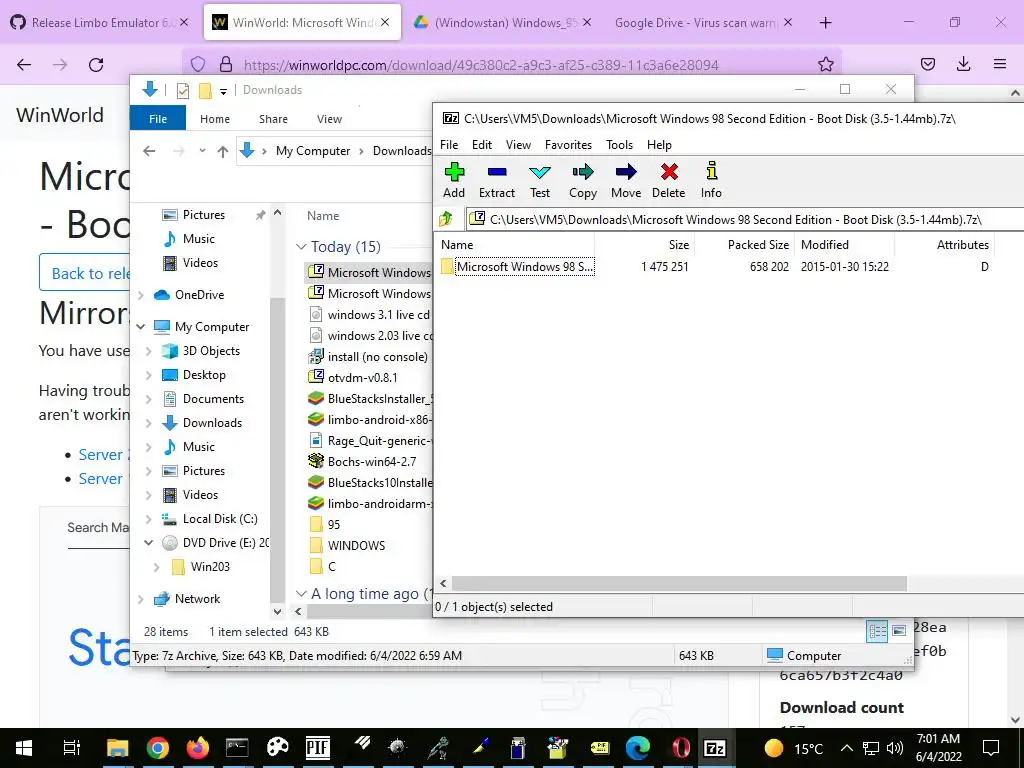The image size is (1024, 768).
Task: Expand the OneDrive tree node
Action: pos(141,295)
